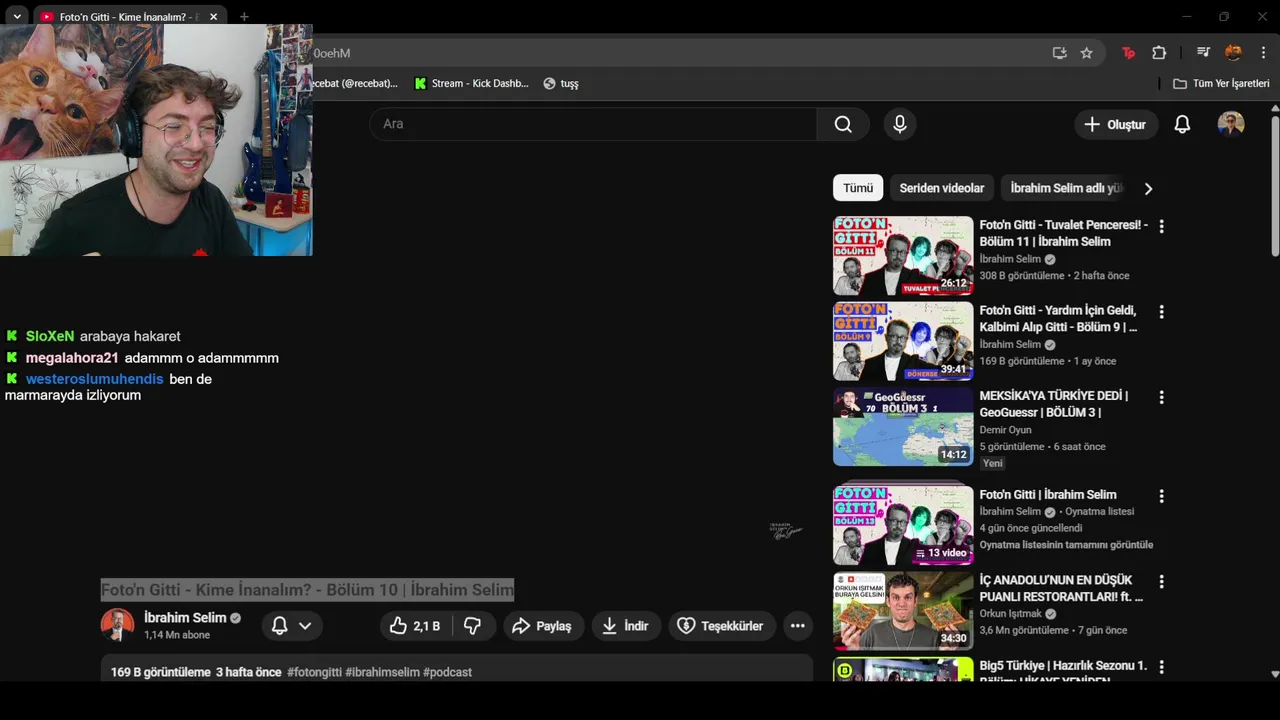Image resolution: width=1280 pixels, height=720 pixels.
Task: Open the Stream - Kick Dashboard bookmark
Action: click(471, 83)
